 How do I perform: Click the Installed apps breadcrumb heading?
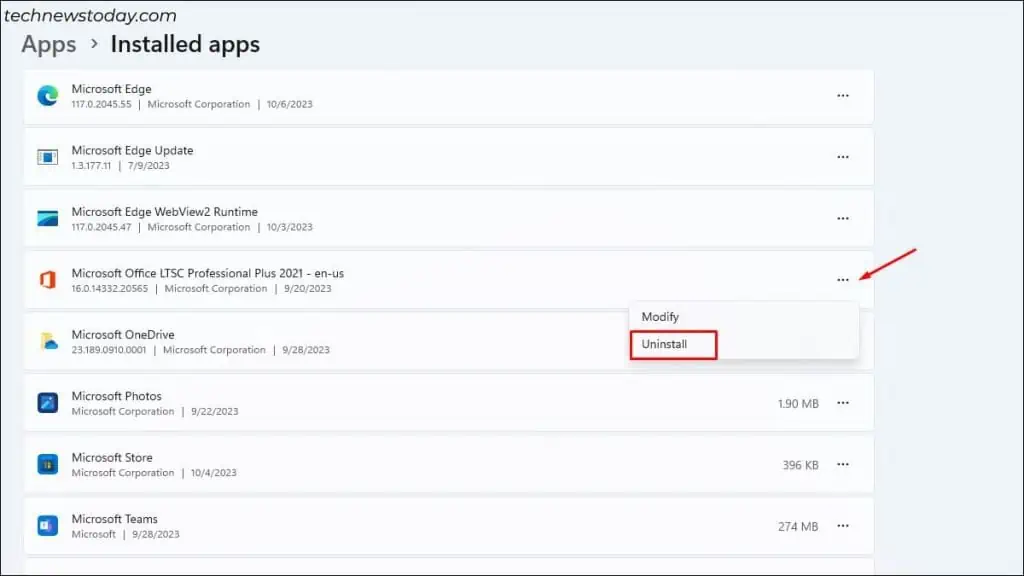185,45
